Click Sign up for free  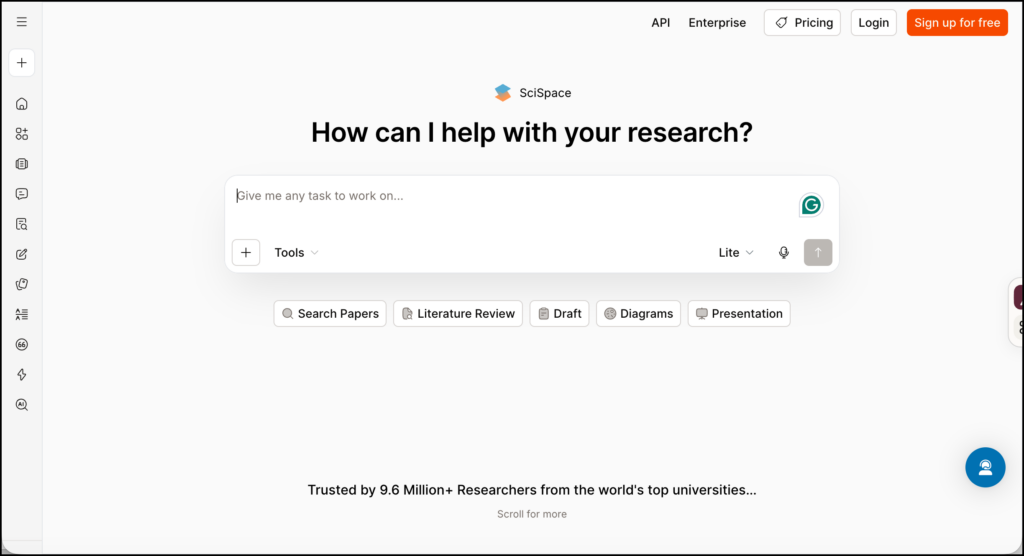tap(957, 23)
